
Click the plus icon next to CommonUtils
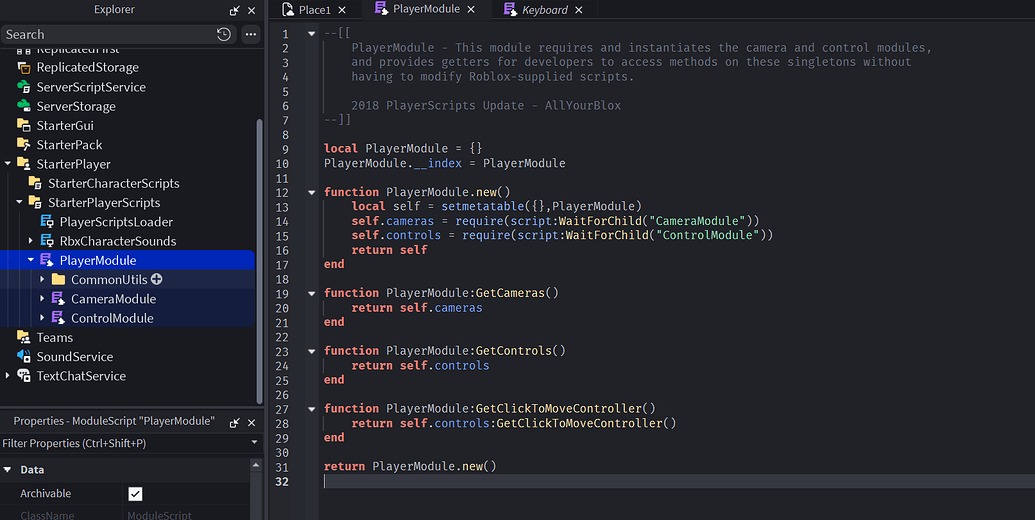(156, 279)
